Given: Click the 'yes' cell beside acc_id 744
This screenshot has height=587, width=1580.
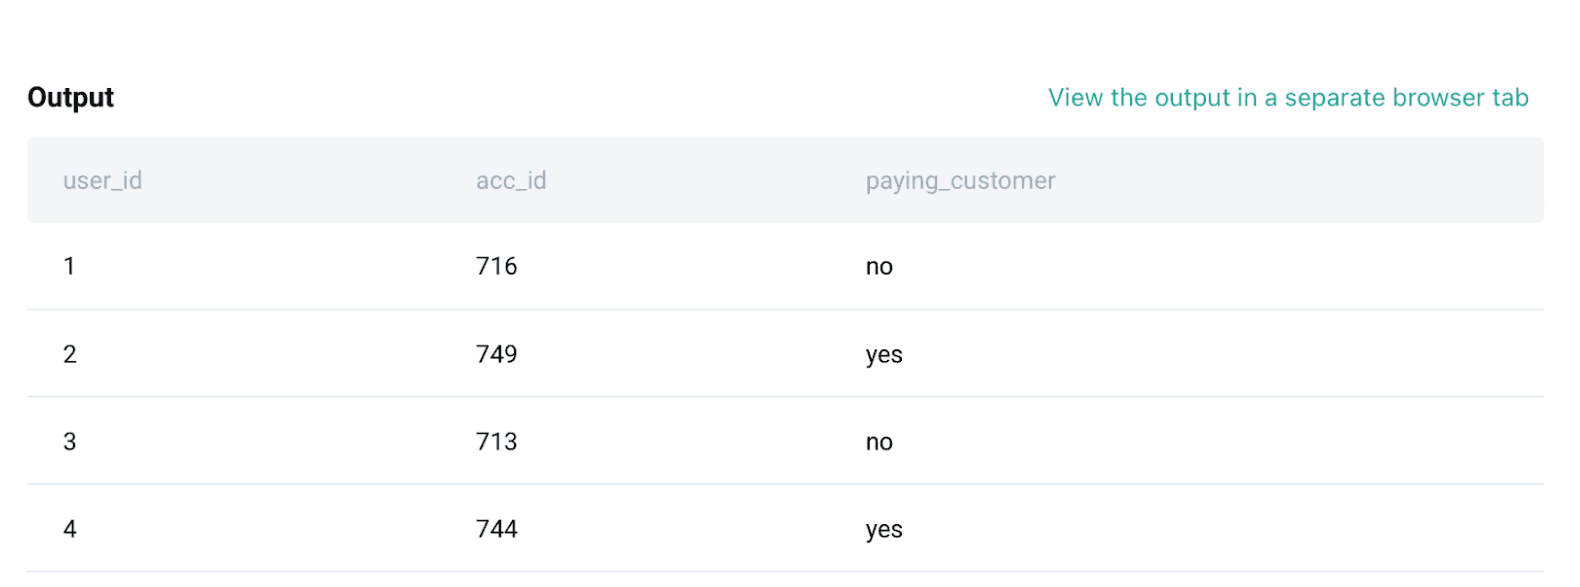Looking at the screenshot, I should point(885,529).
